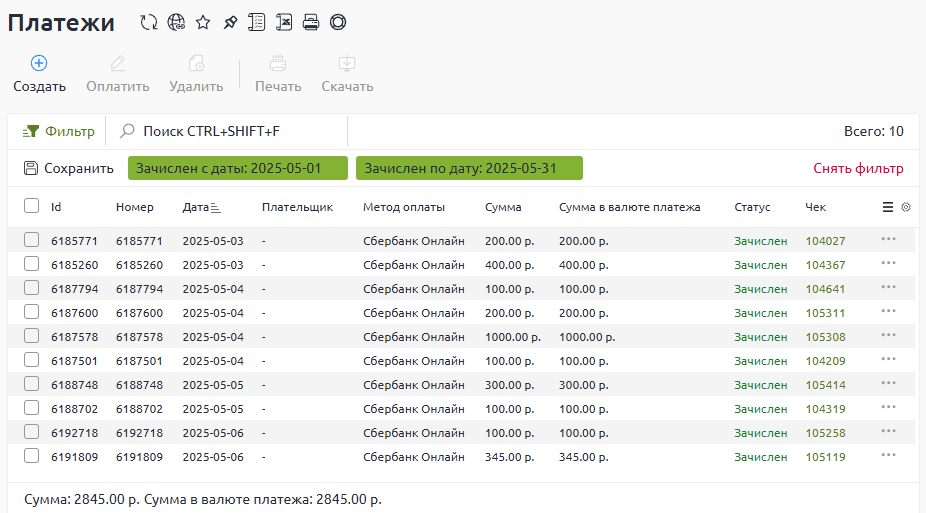
Task: Open column list hamburger icon in table header
Action: click(888, 207)
